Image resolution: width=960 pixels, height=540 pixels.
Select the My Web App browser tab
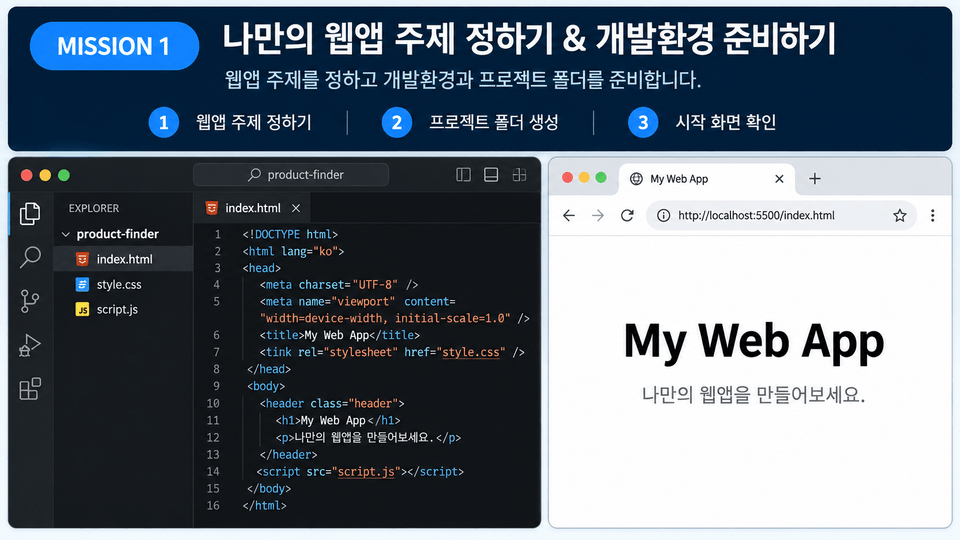point(707,179)
